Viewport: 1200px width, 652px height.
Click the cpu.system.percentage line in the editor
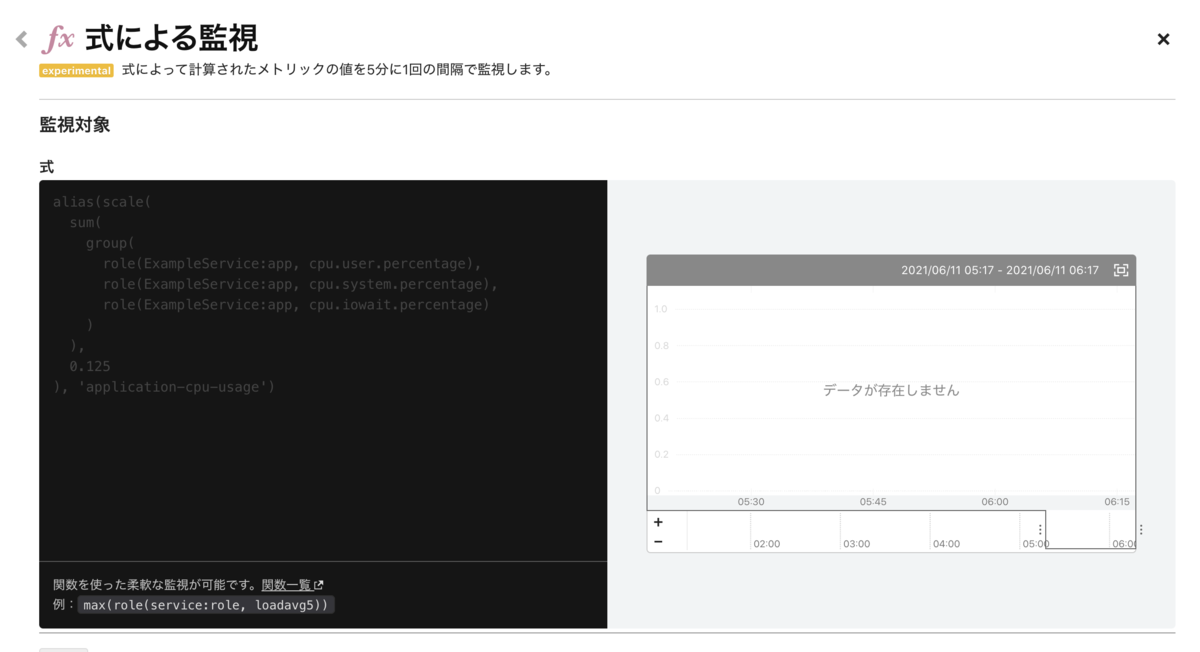point(300,284)
